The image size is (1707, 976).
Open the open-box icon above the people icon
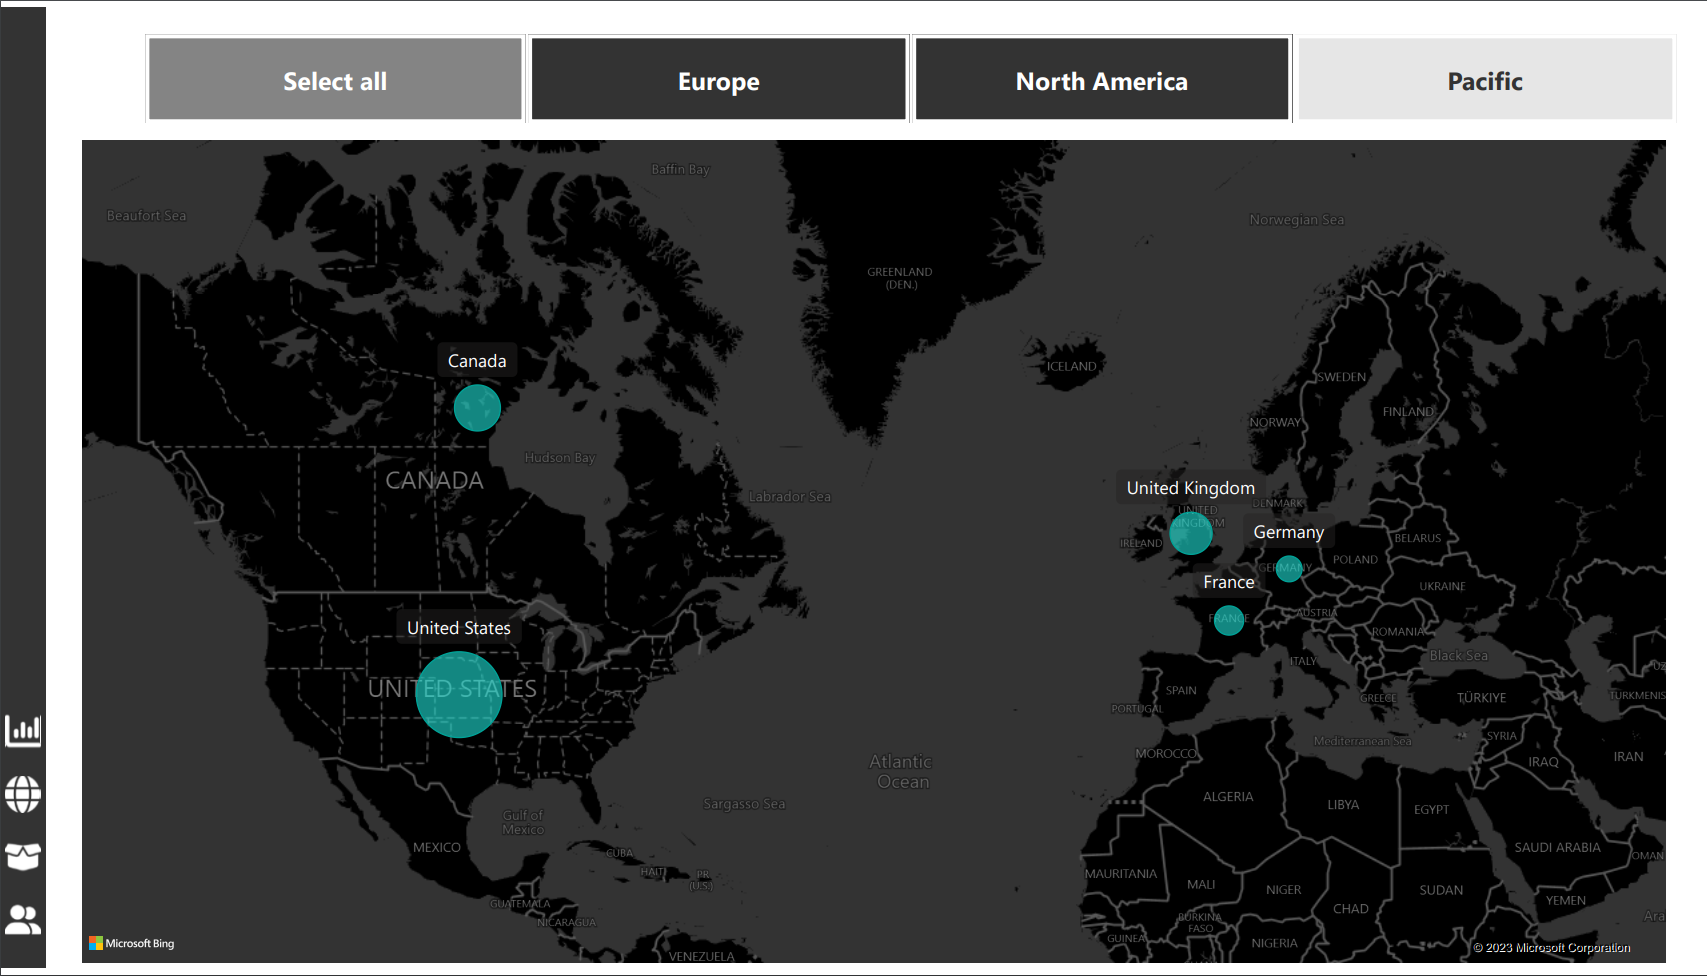[x=23, y=857]
